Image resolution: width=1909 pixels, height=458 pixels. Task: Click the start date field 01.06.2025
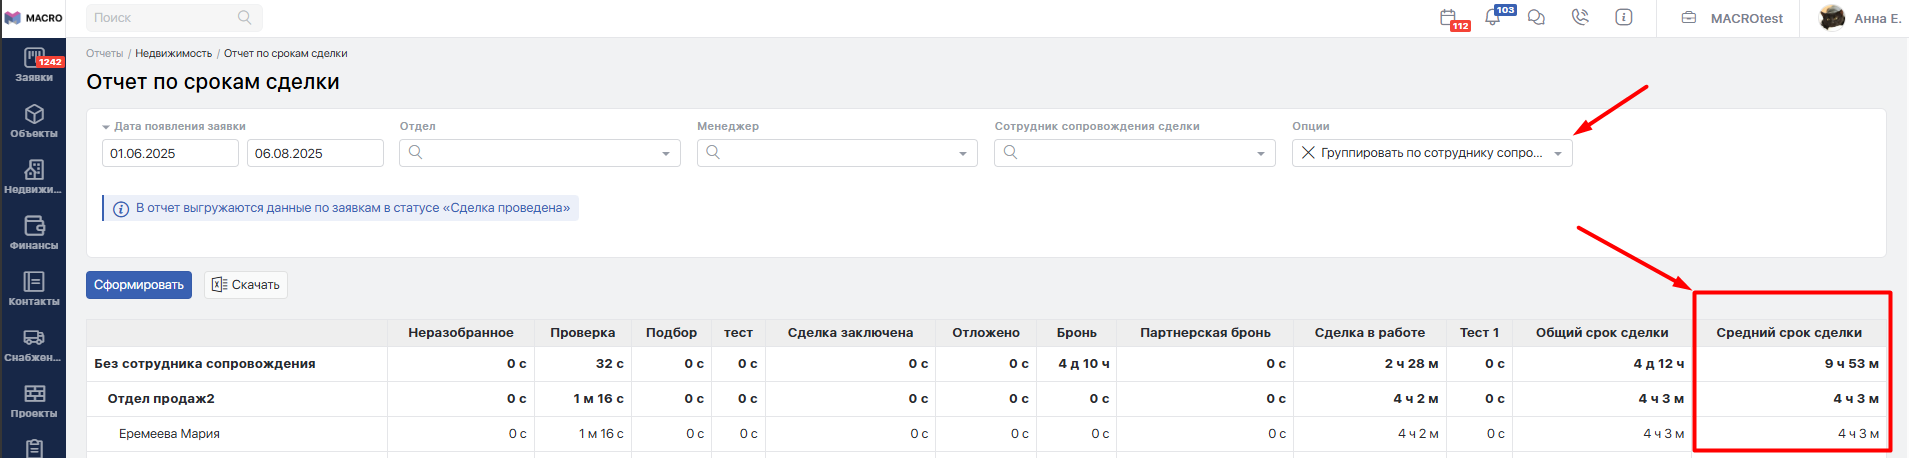(x=170, y=153)
